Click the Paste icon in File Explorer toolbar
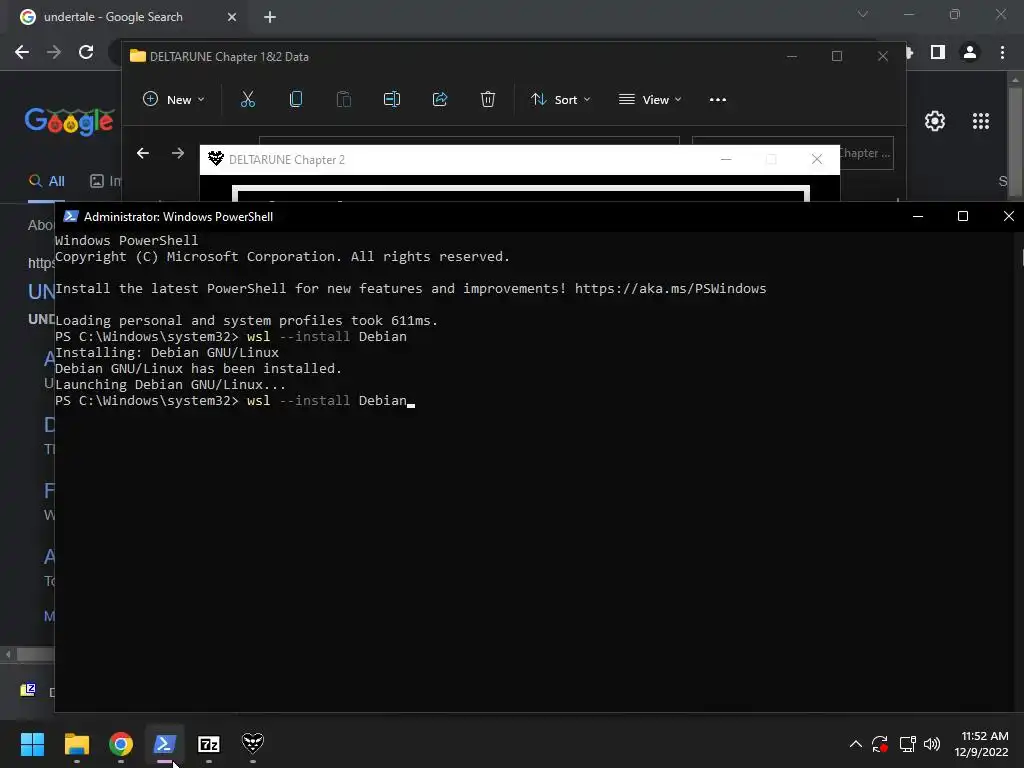Viewport: 1024px width, 768px height. coord(344,99)
